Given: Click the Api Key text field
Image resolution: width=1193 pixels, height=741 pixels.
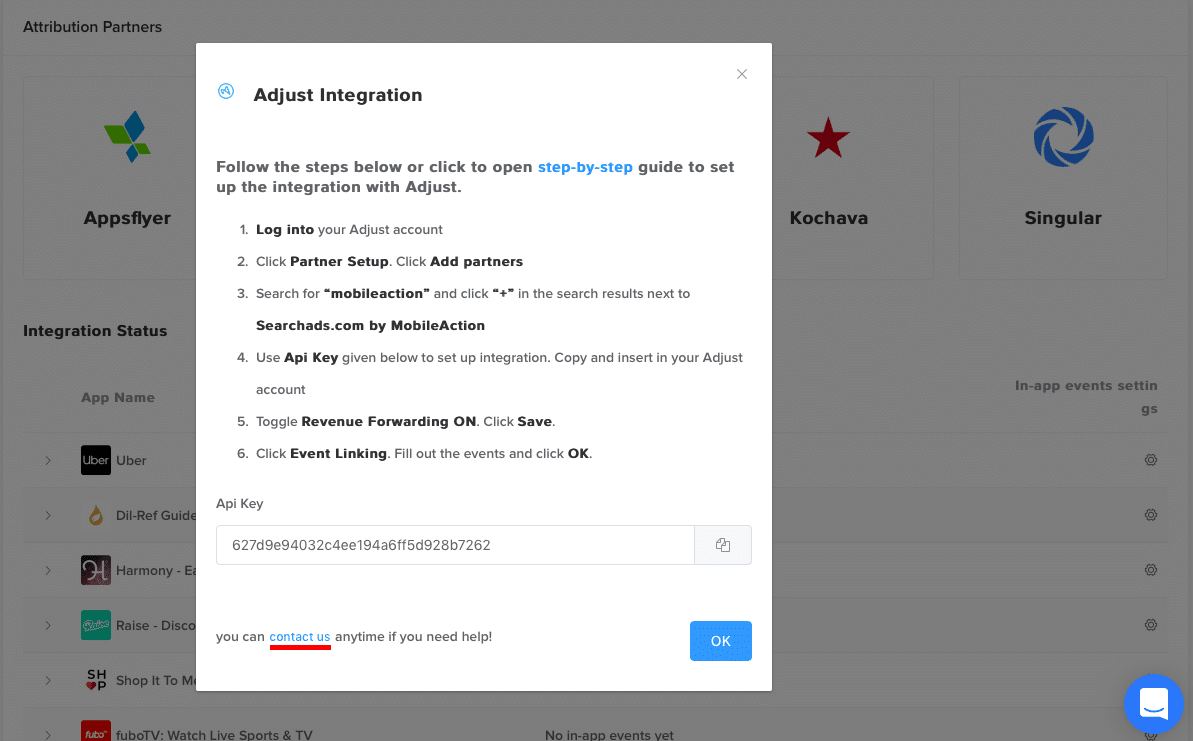Looking at the screenshot, I should pyautogui.click(x=455, y=545).
